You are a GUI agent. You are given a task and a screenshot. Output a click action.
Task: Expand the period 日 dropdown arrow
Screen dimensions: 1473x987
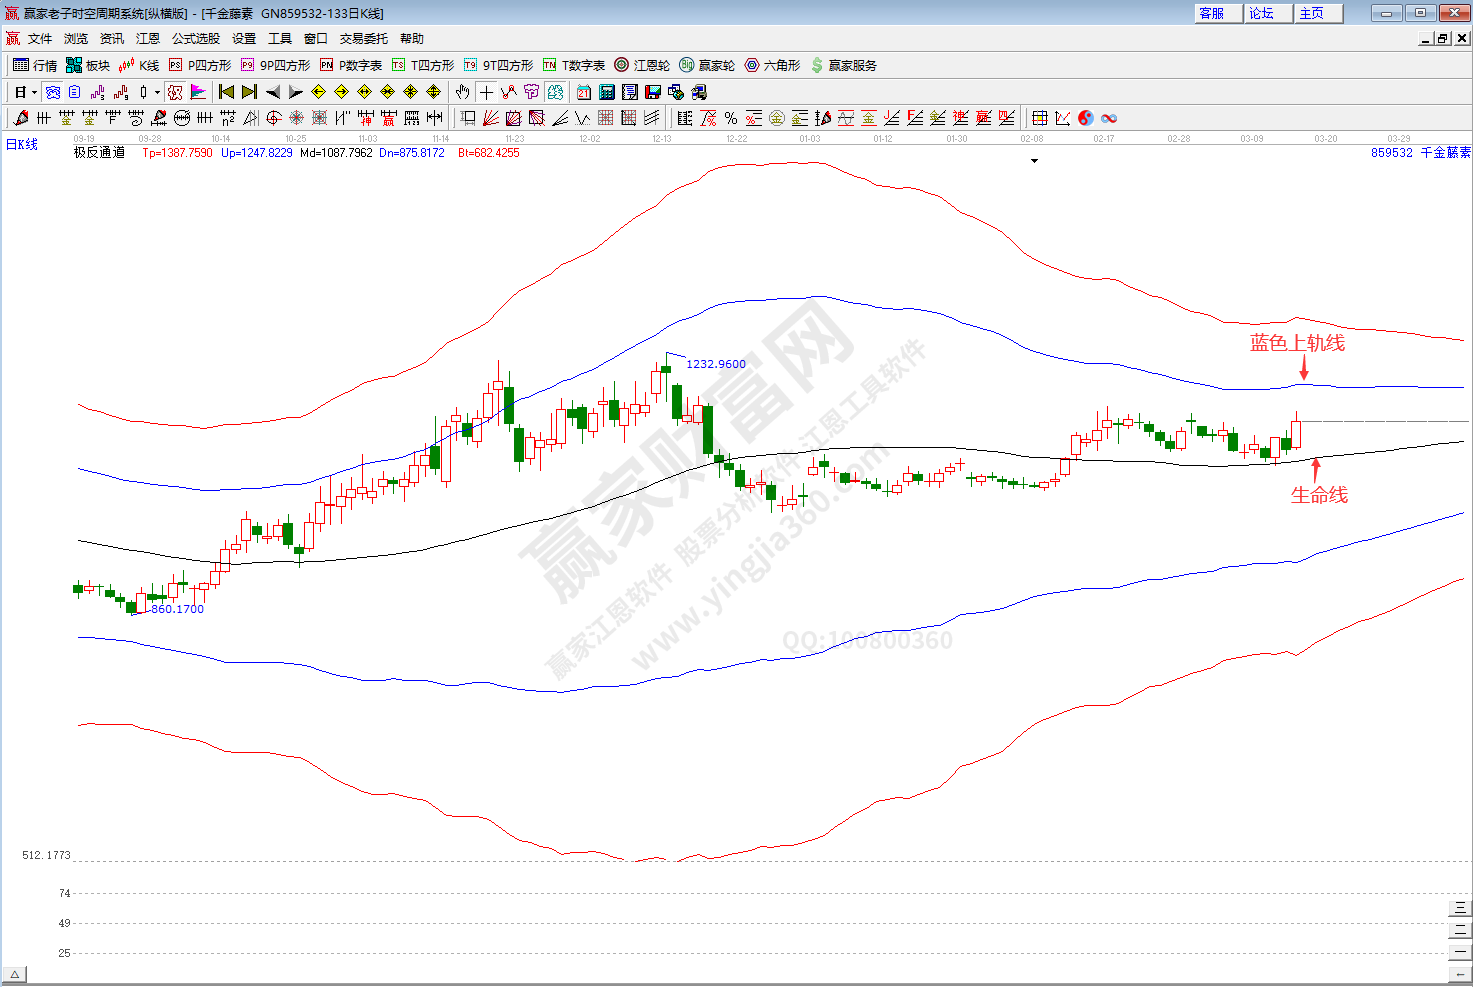[x=34, y=92]
